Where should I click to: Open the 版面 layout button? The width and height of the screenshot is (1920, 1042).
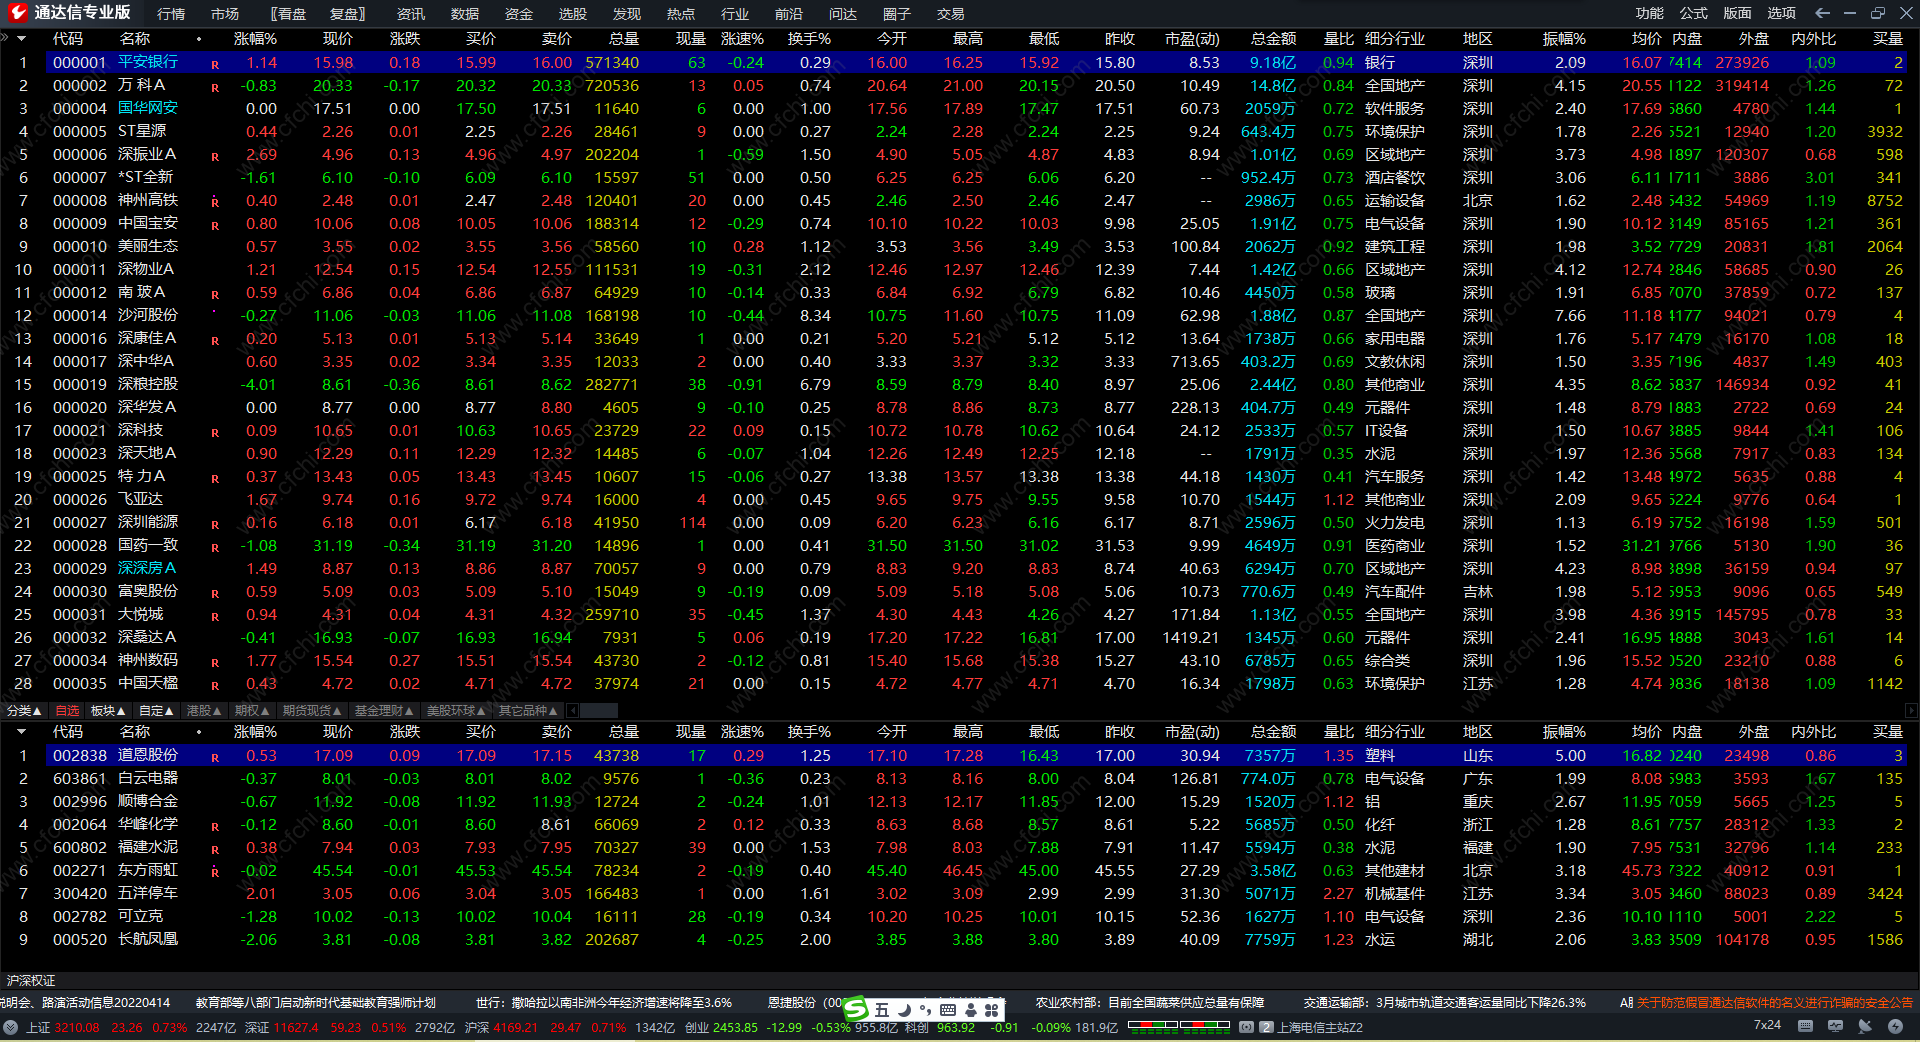1738,13
